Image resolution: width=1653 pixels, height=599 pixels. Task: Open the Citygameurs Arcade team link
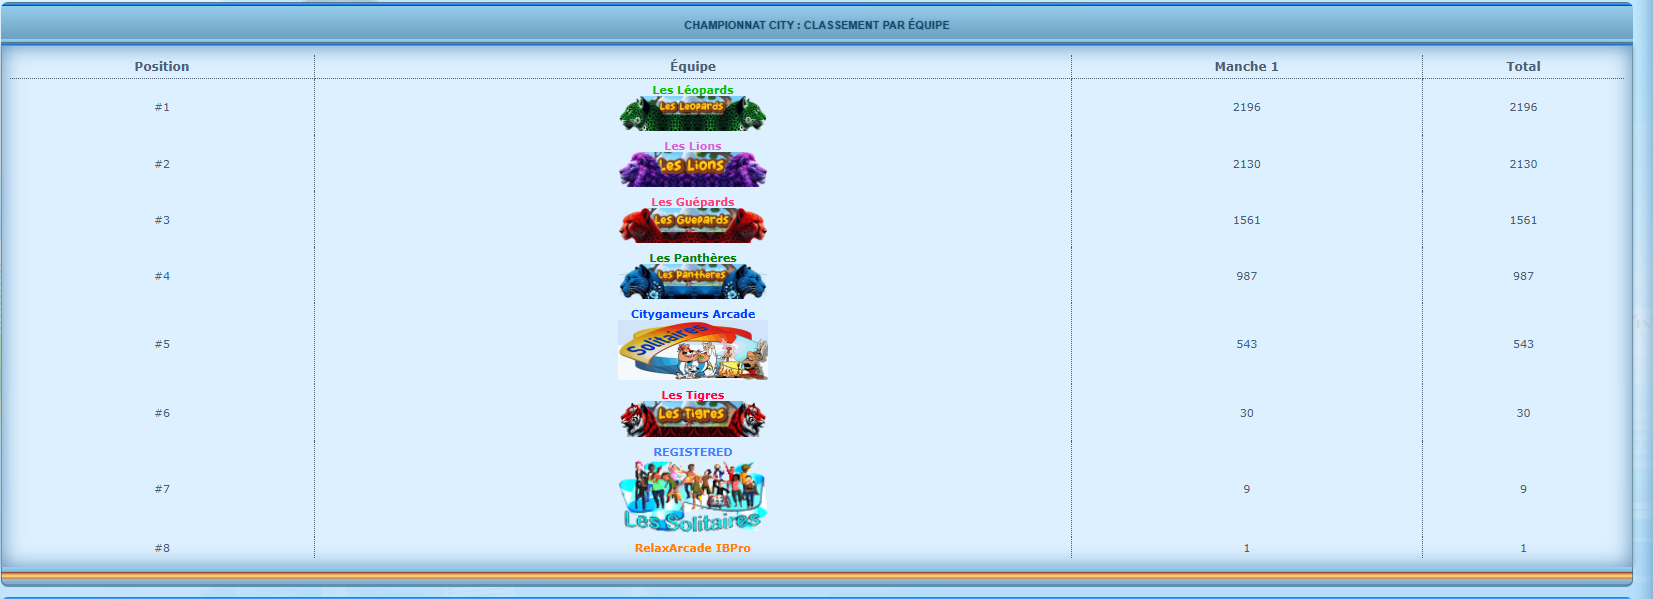(692, 314)
